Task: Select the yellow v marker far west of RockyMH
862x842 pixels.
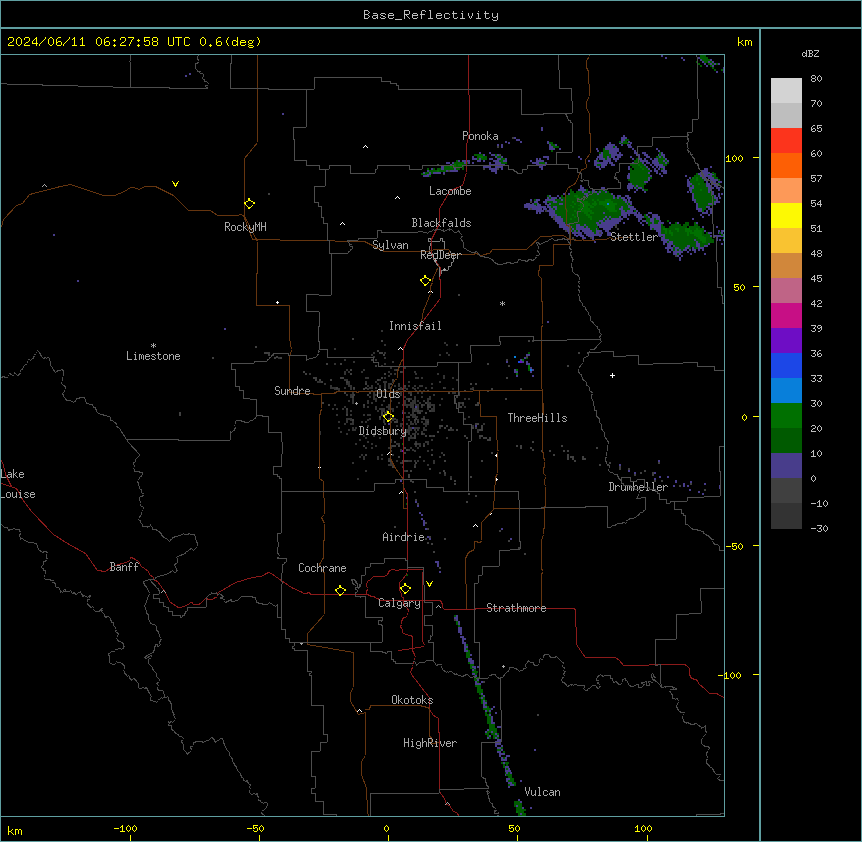Action: tap(175, 184)
